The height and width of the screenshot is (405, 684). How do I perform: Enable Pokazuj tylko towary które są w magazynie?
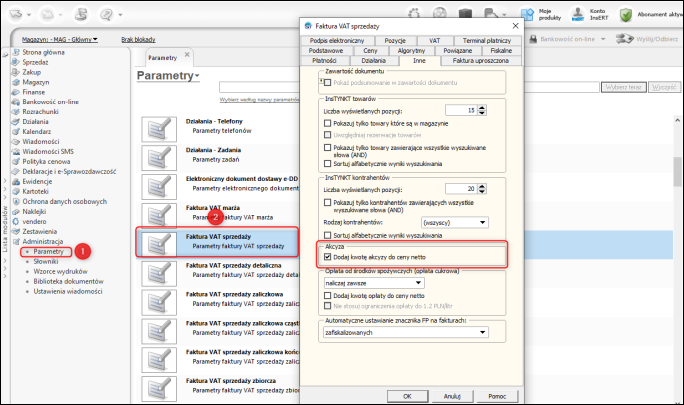coord(328,124)
